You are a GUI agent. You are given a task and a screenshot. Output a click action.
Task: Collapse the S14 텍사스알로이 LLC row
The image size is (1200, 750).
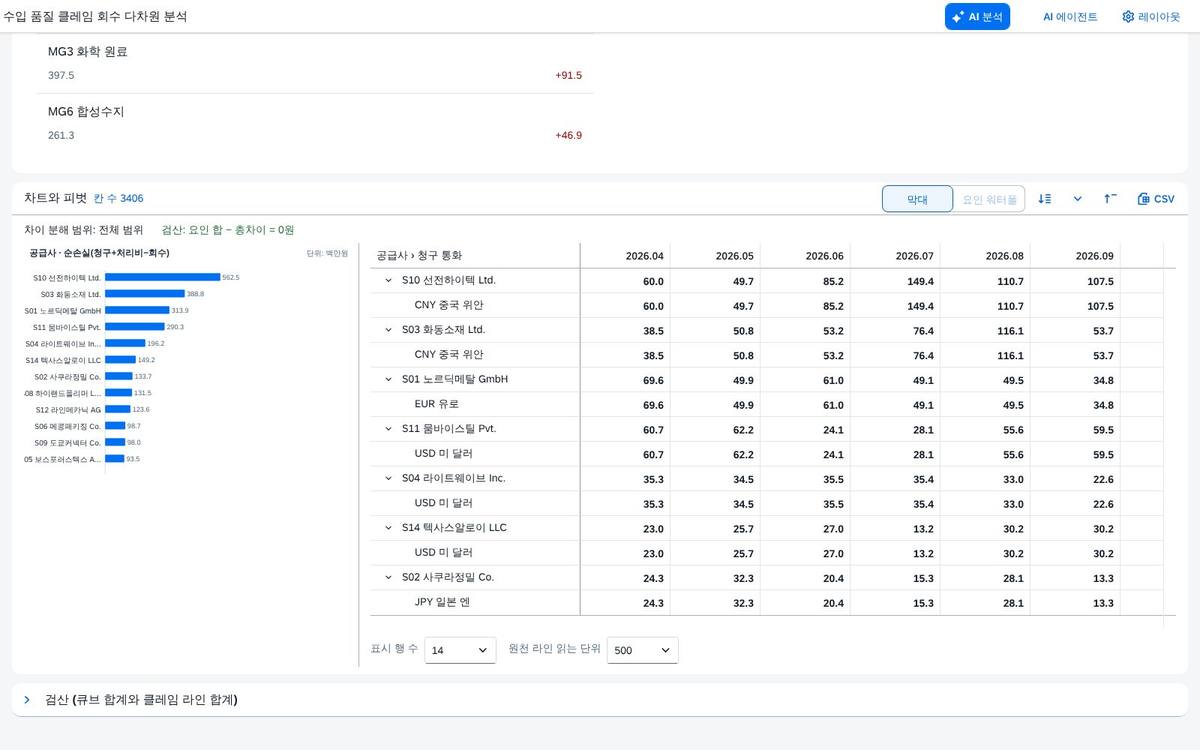tap(389, 528)
